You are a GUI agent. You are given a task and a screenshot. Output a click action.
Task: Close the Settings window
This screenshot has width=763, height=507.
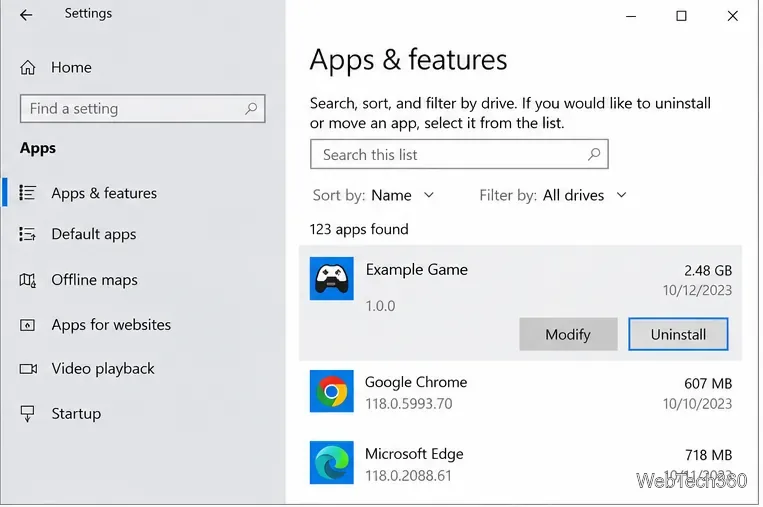(732, 16)
